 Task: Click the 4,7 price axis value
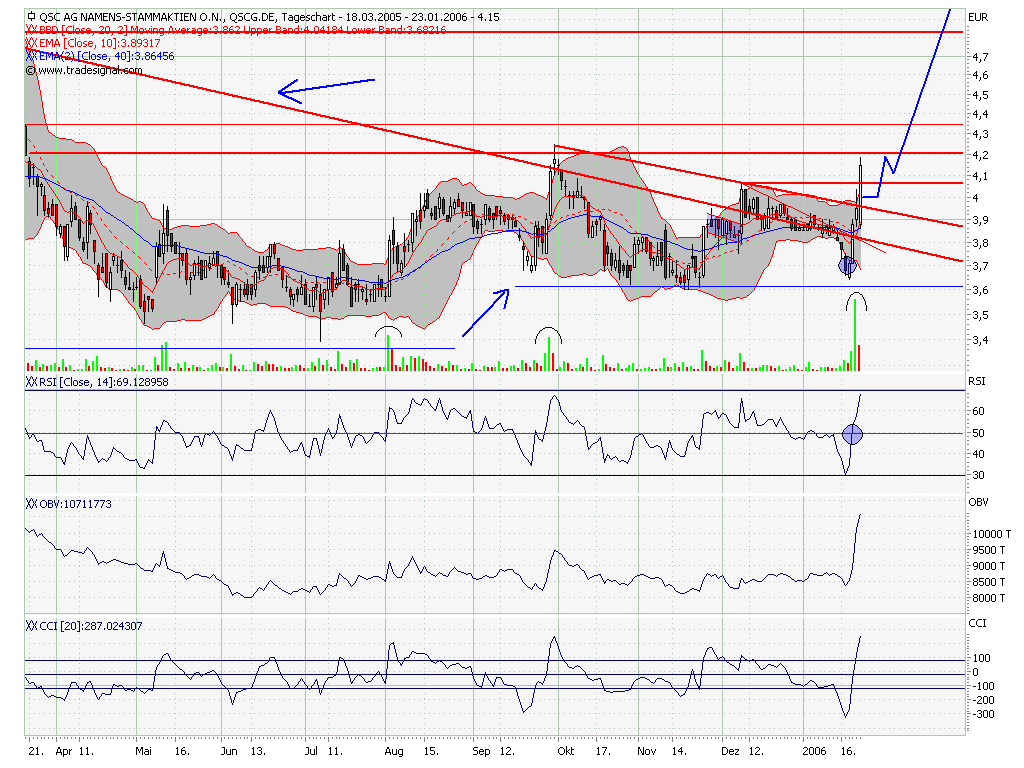980,57
